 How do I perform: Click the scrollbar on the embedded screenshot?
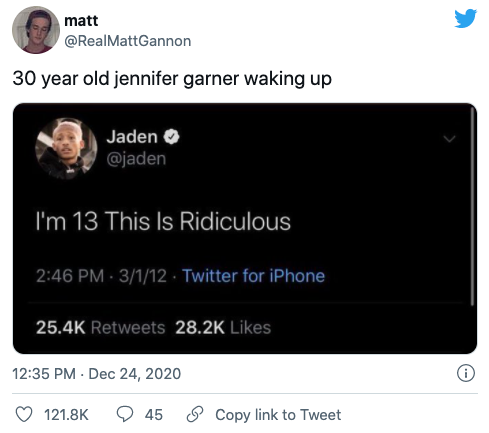(x=472, y=207)
